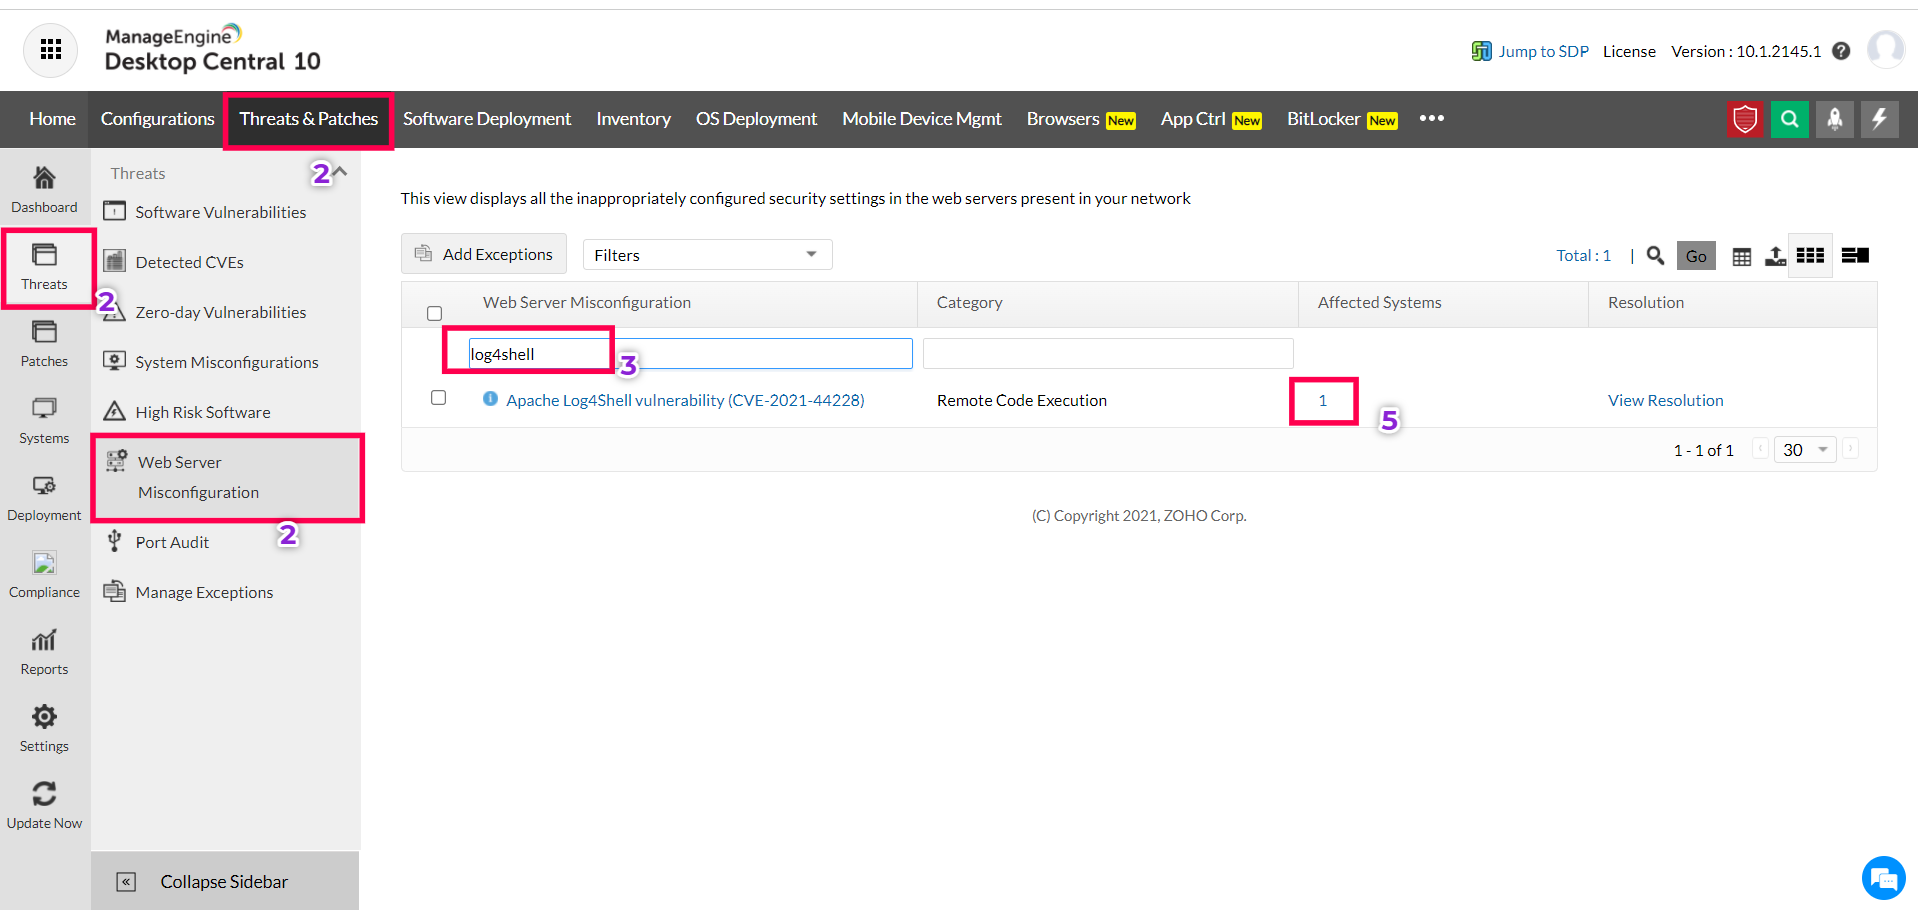Click the rocket quick launch icon
Viewport: 1918px width, 910px height.
point(1835,120)
